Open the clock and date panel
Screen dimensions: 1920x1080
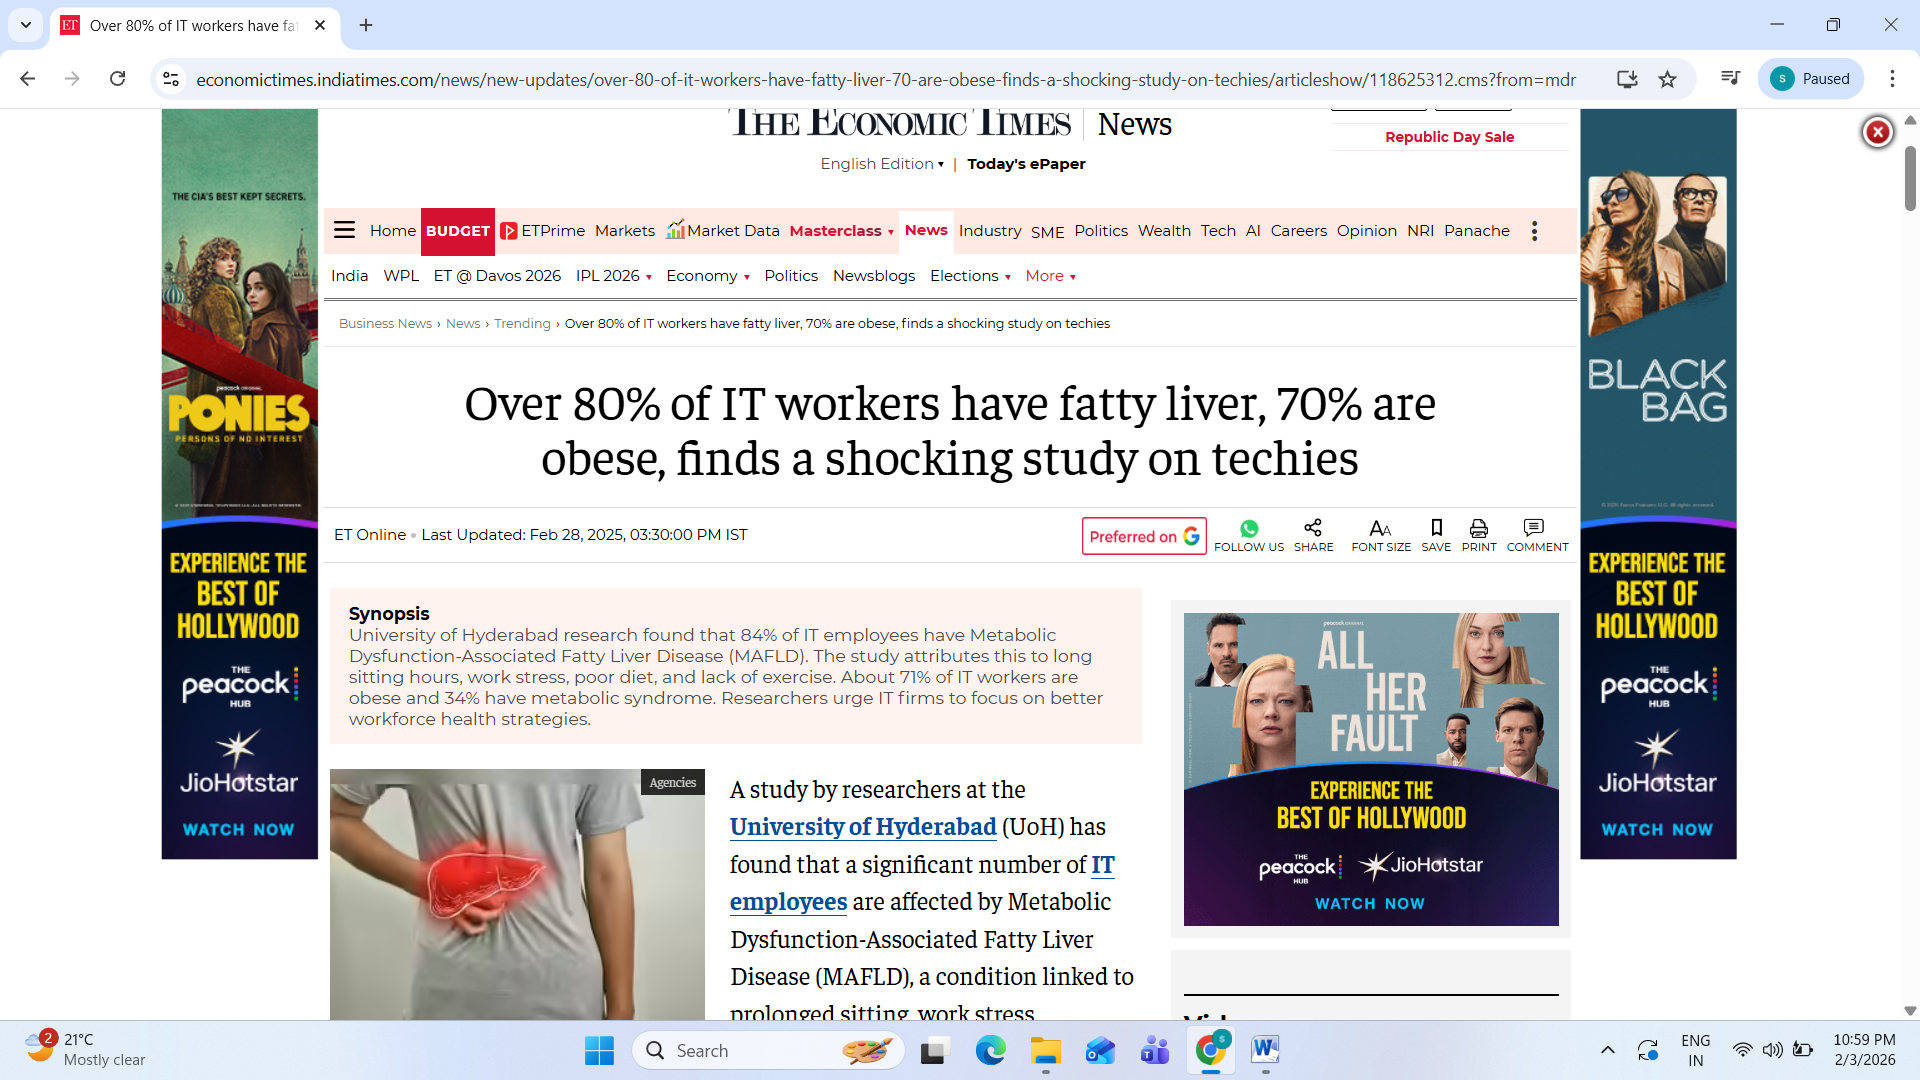(x=1864, y=1050)
